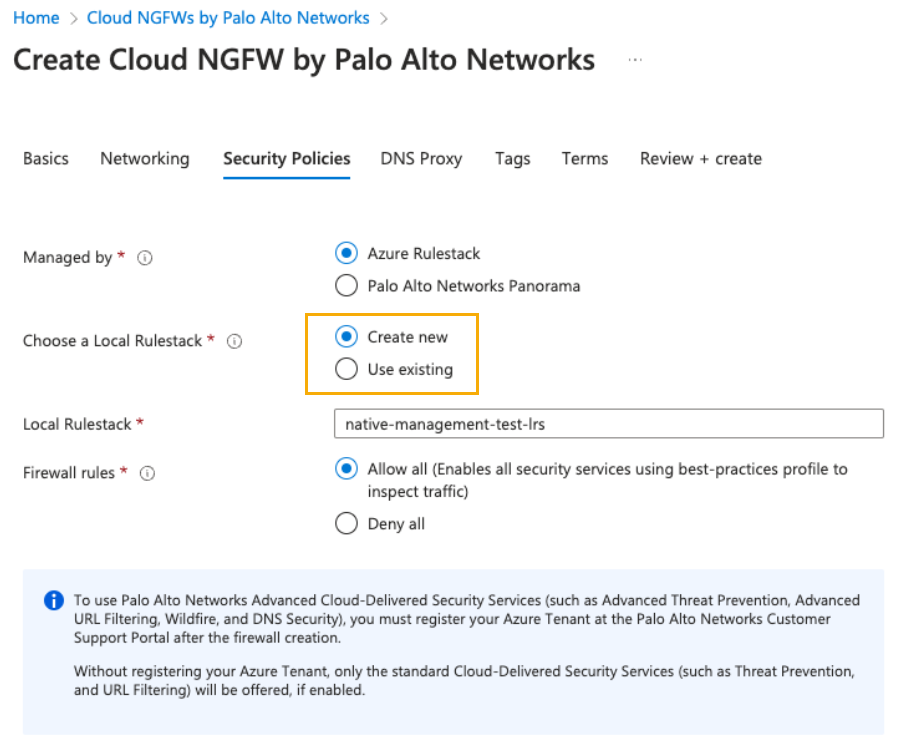900x745 pixels.
Task: Go to DNS Proxy tab
Action: 421,159
